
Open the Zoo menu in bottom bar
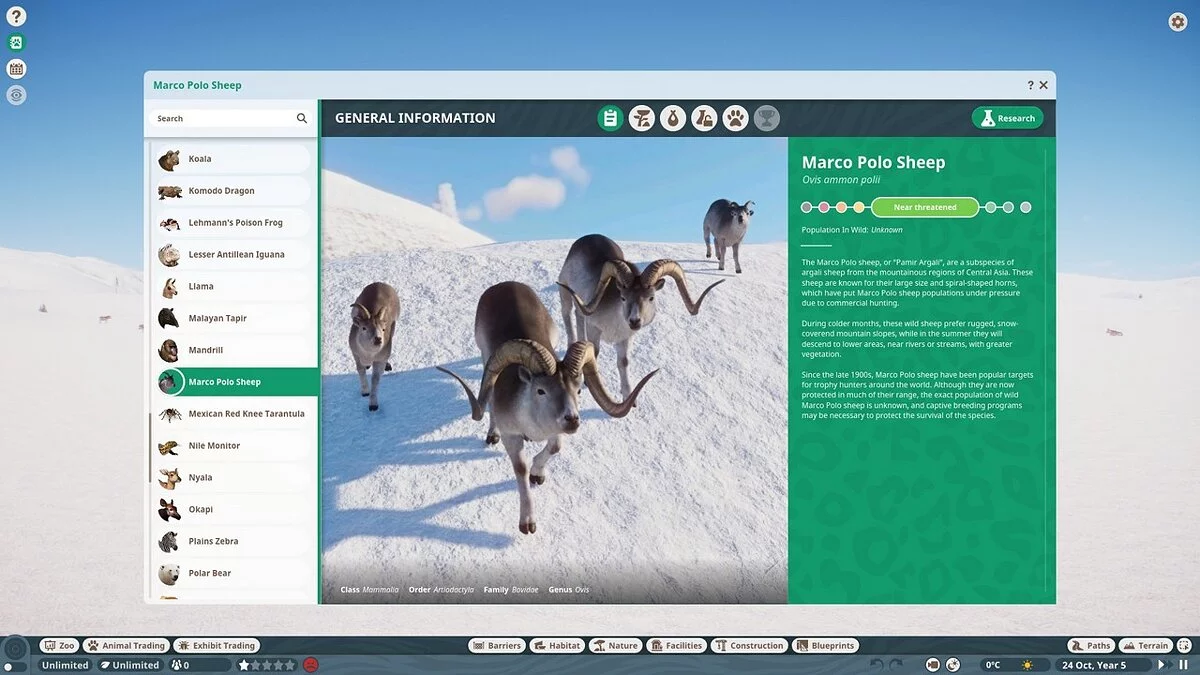59,646
